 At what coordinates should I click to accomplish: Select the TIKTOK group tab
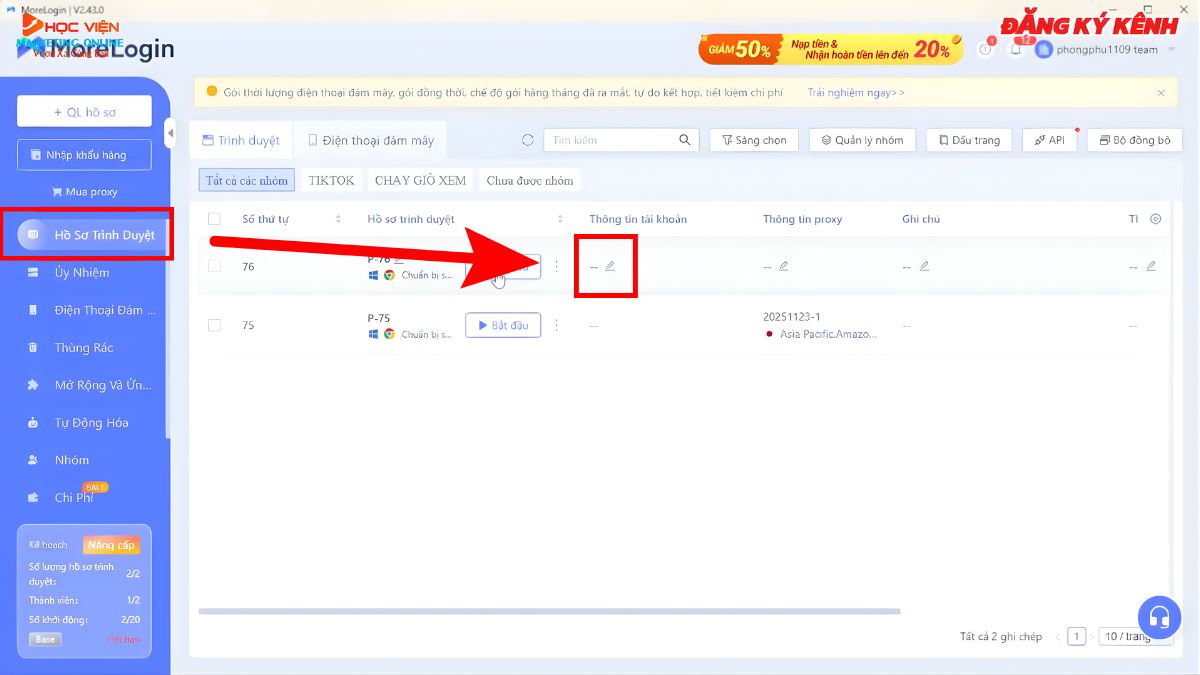pyautogui.click(x=330, y=180)
